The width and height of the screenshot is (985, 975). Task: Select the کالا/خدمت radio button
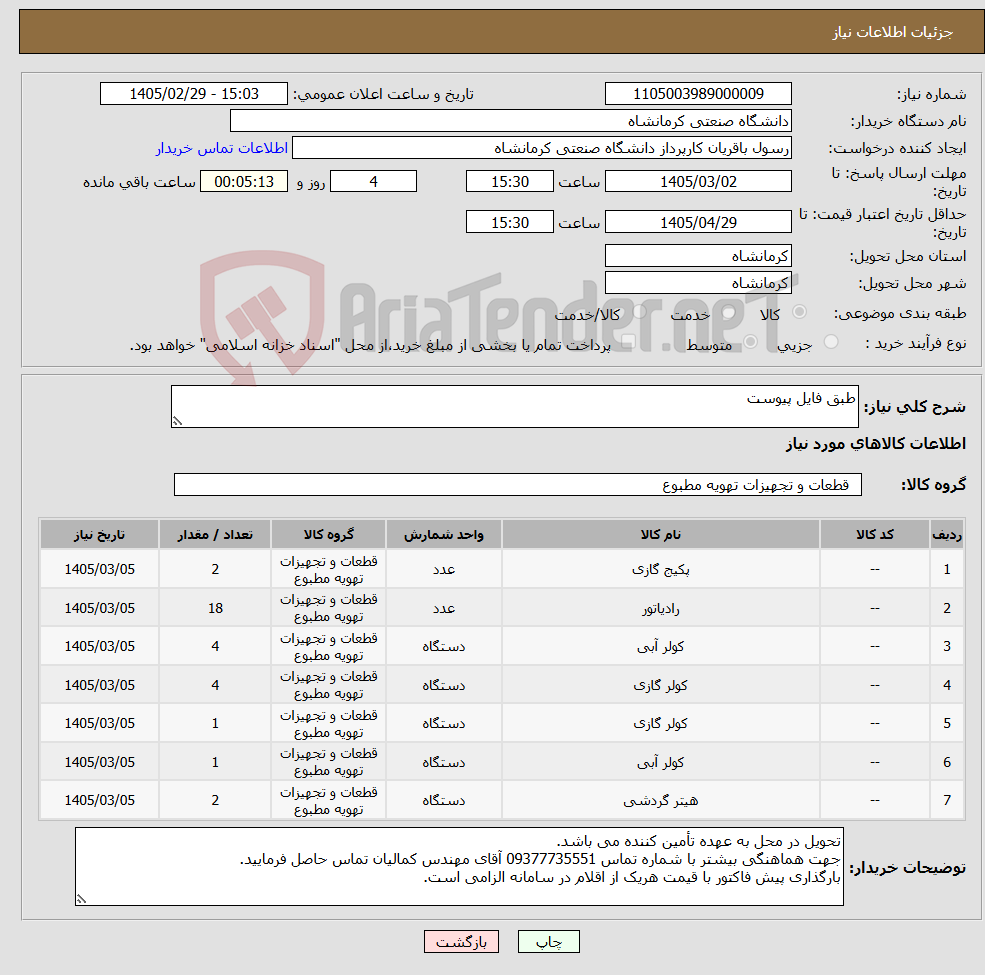[x=639, y=312]
